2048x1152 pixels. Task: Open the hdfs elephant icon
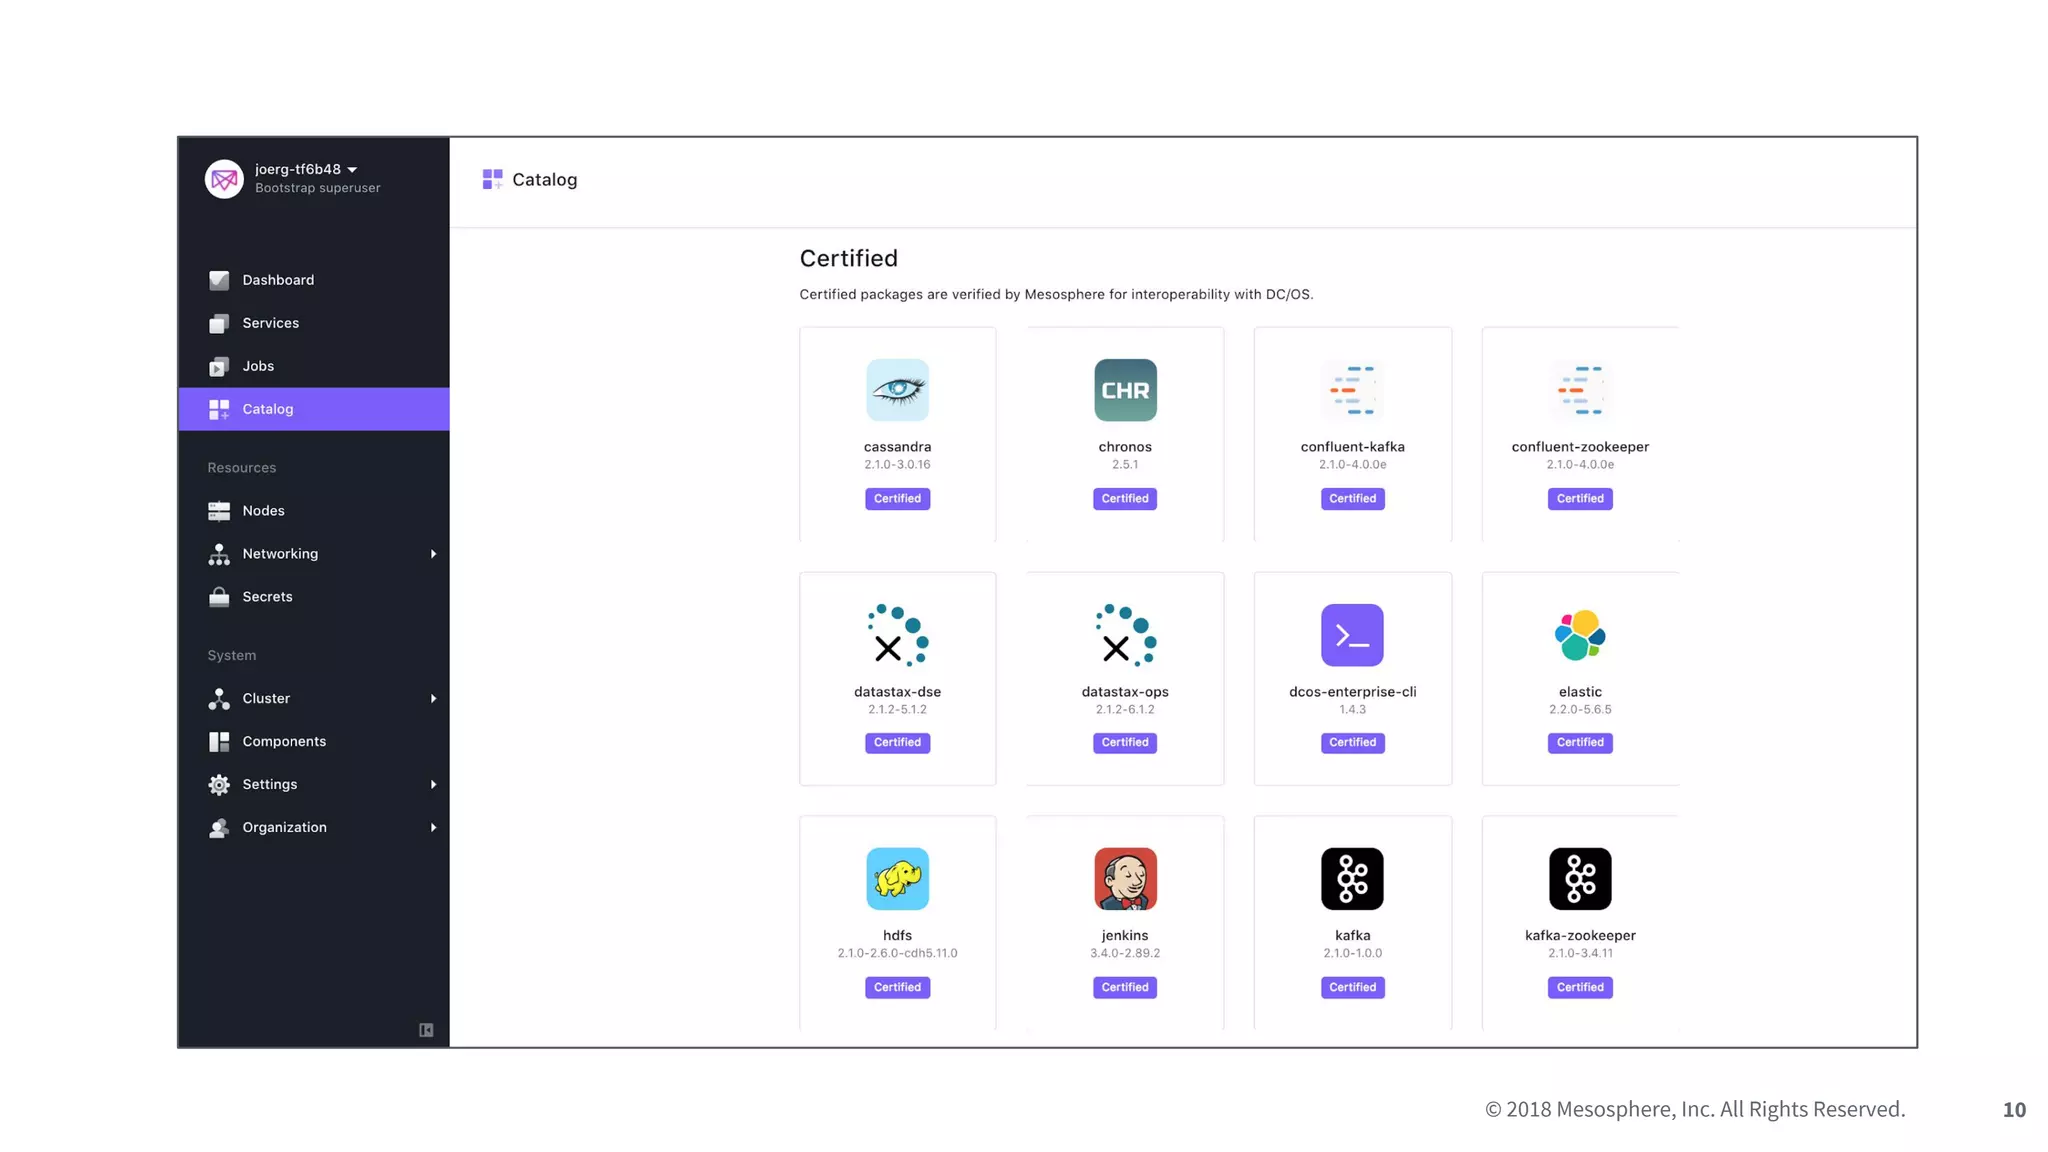click(x=897, y=879)
